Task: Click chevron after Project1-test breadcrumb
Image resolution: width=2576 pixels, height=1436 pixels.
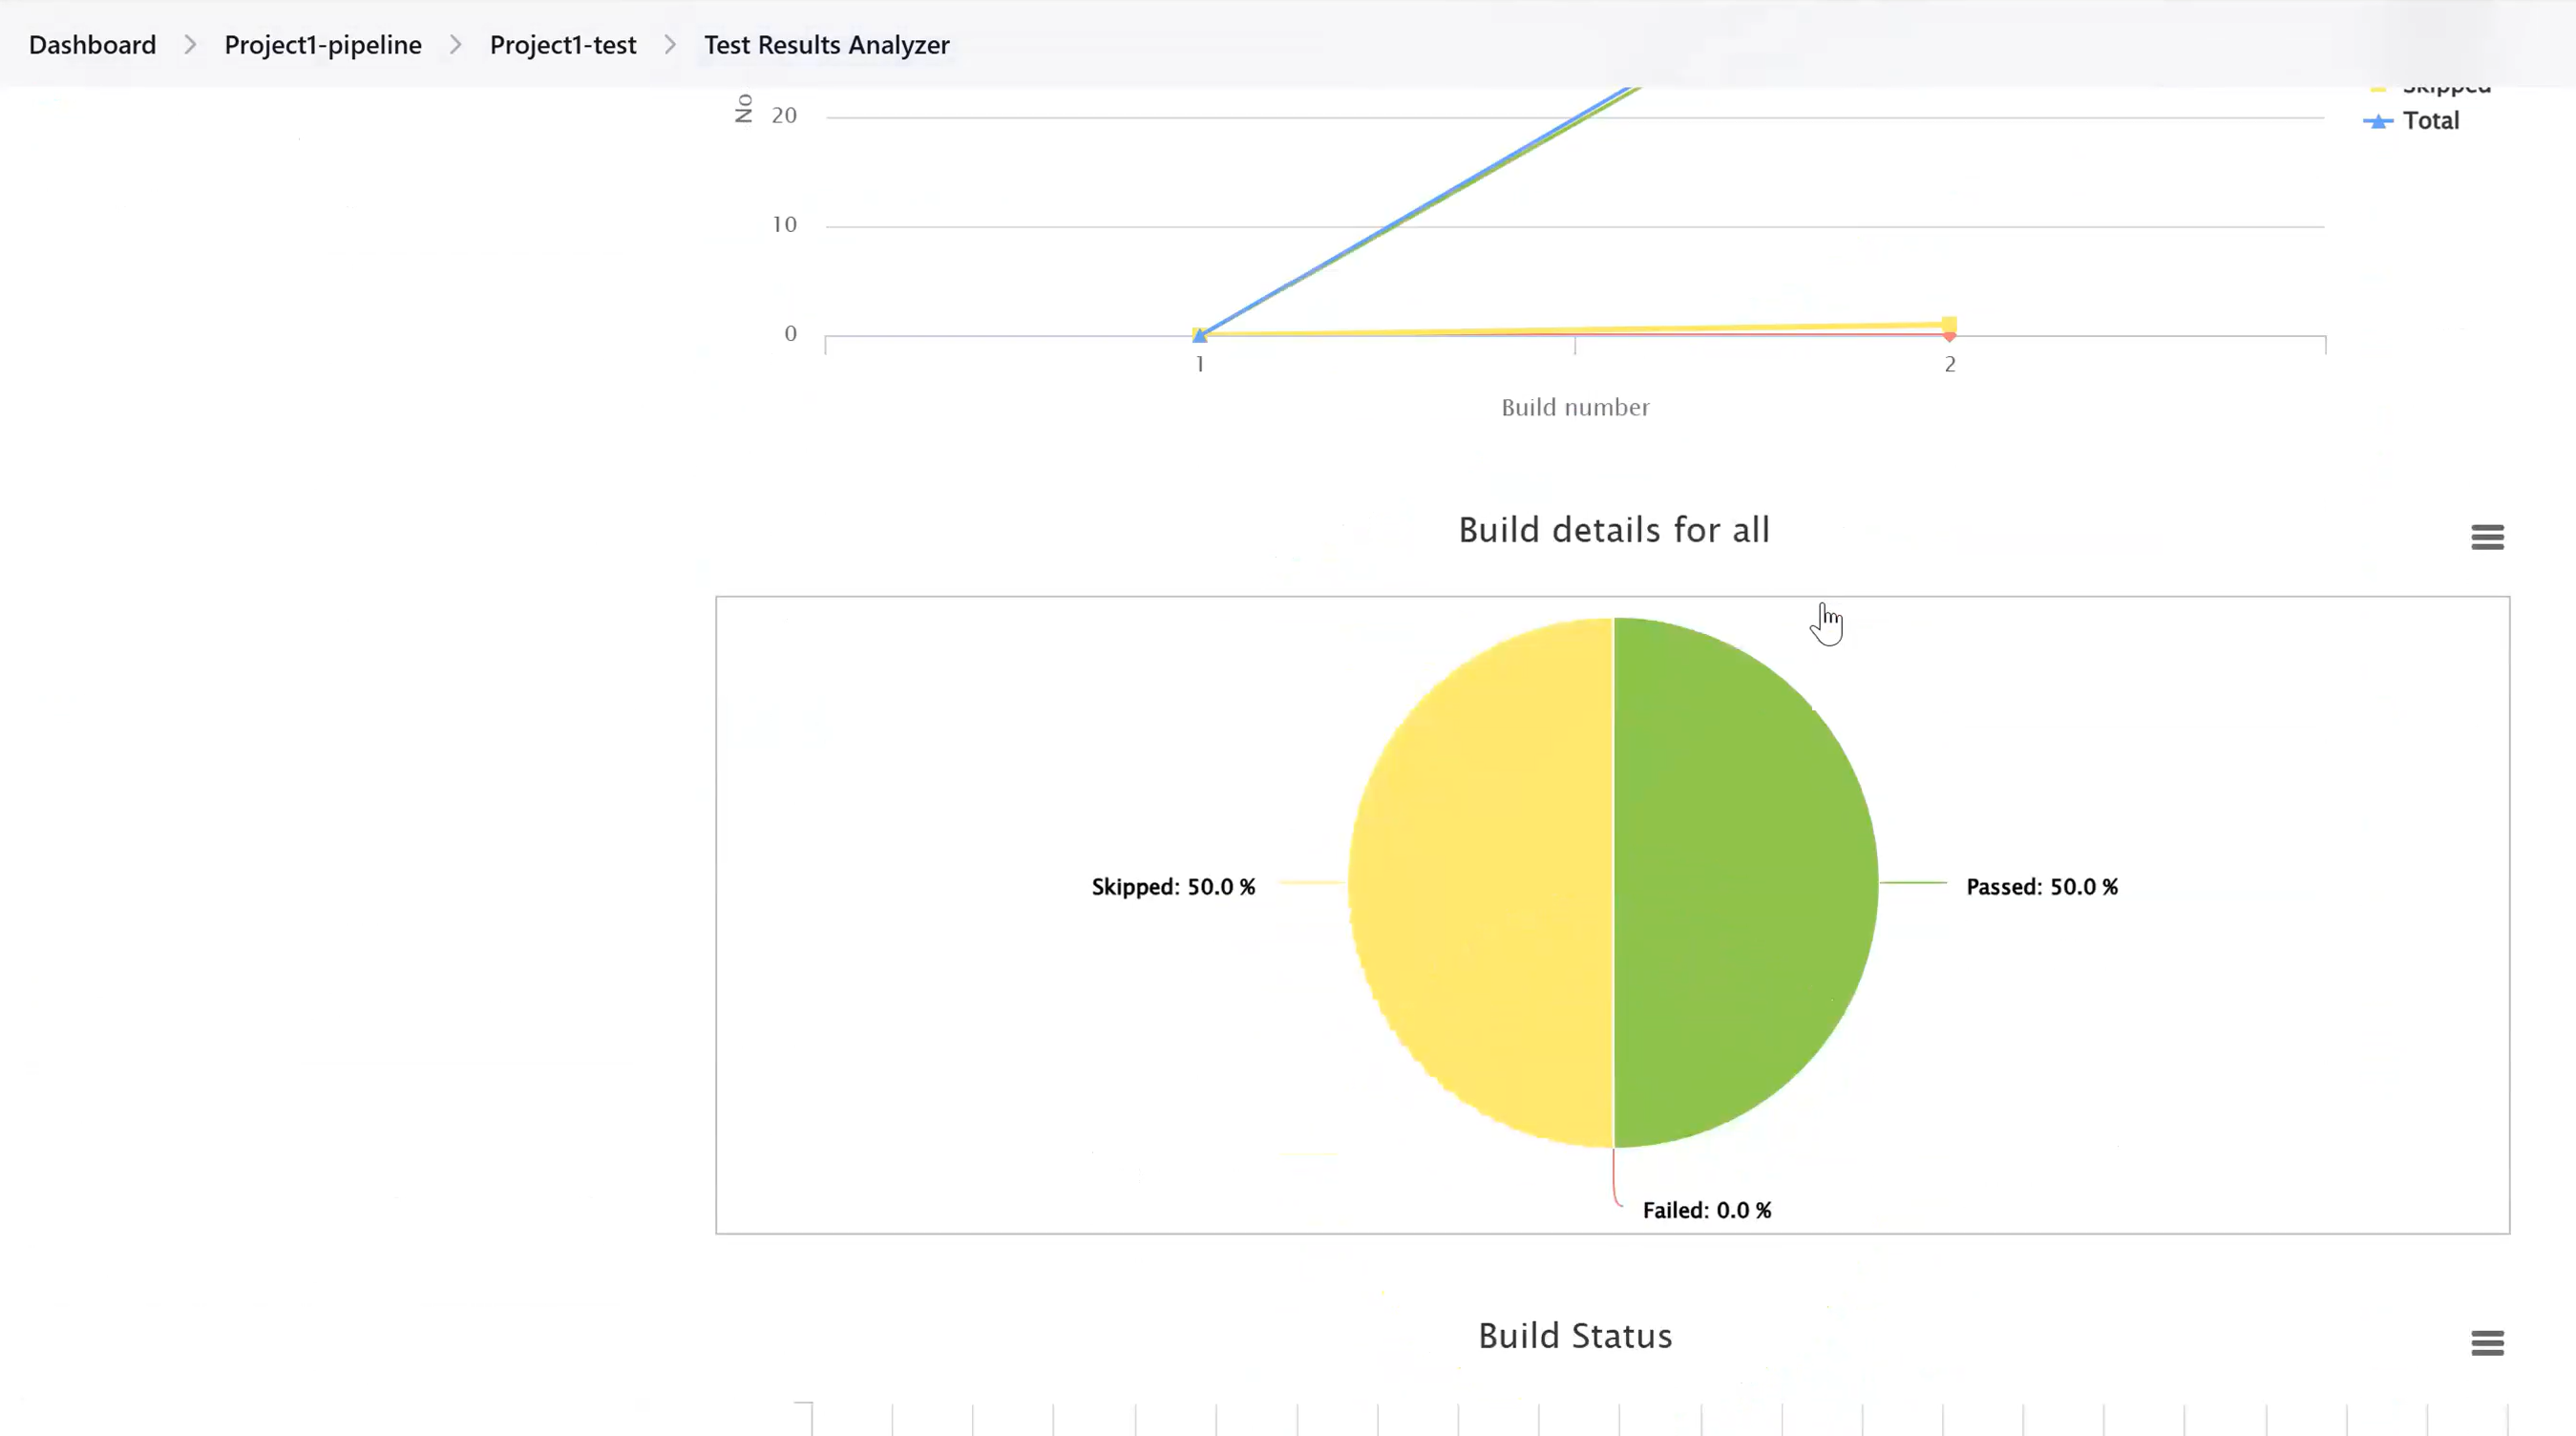Action: (x=670, y=45)
